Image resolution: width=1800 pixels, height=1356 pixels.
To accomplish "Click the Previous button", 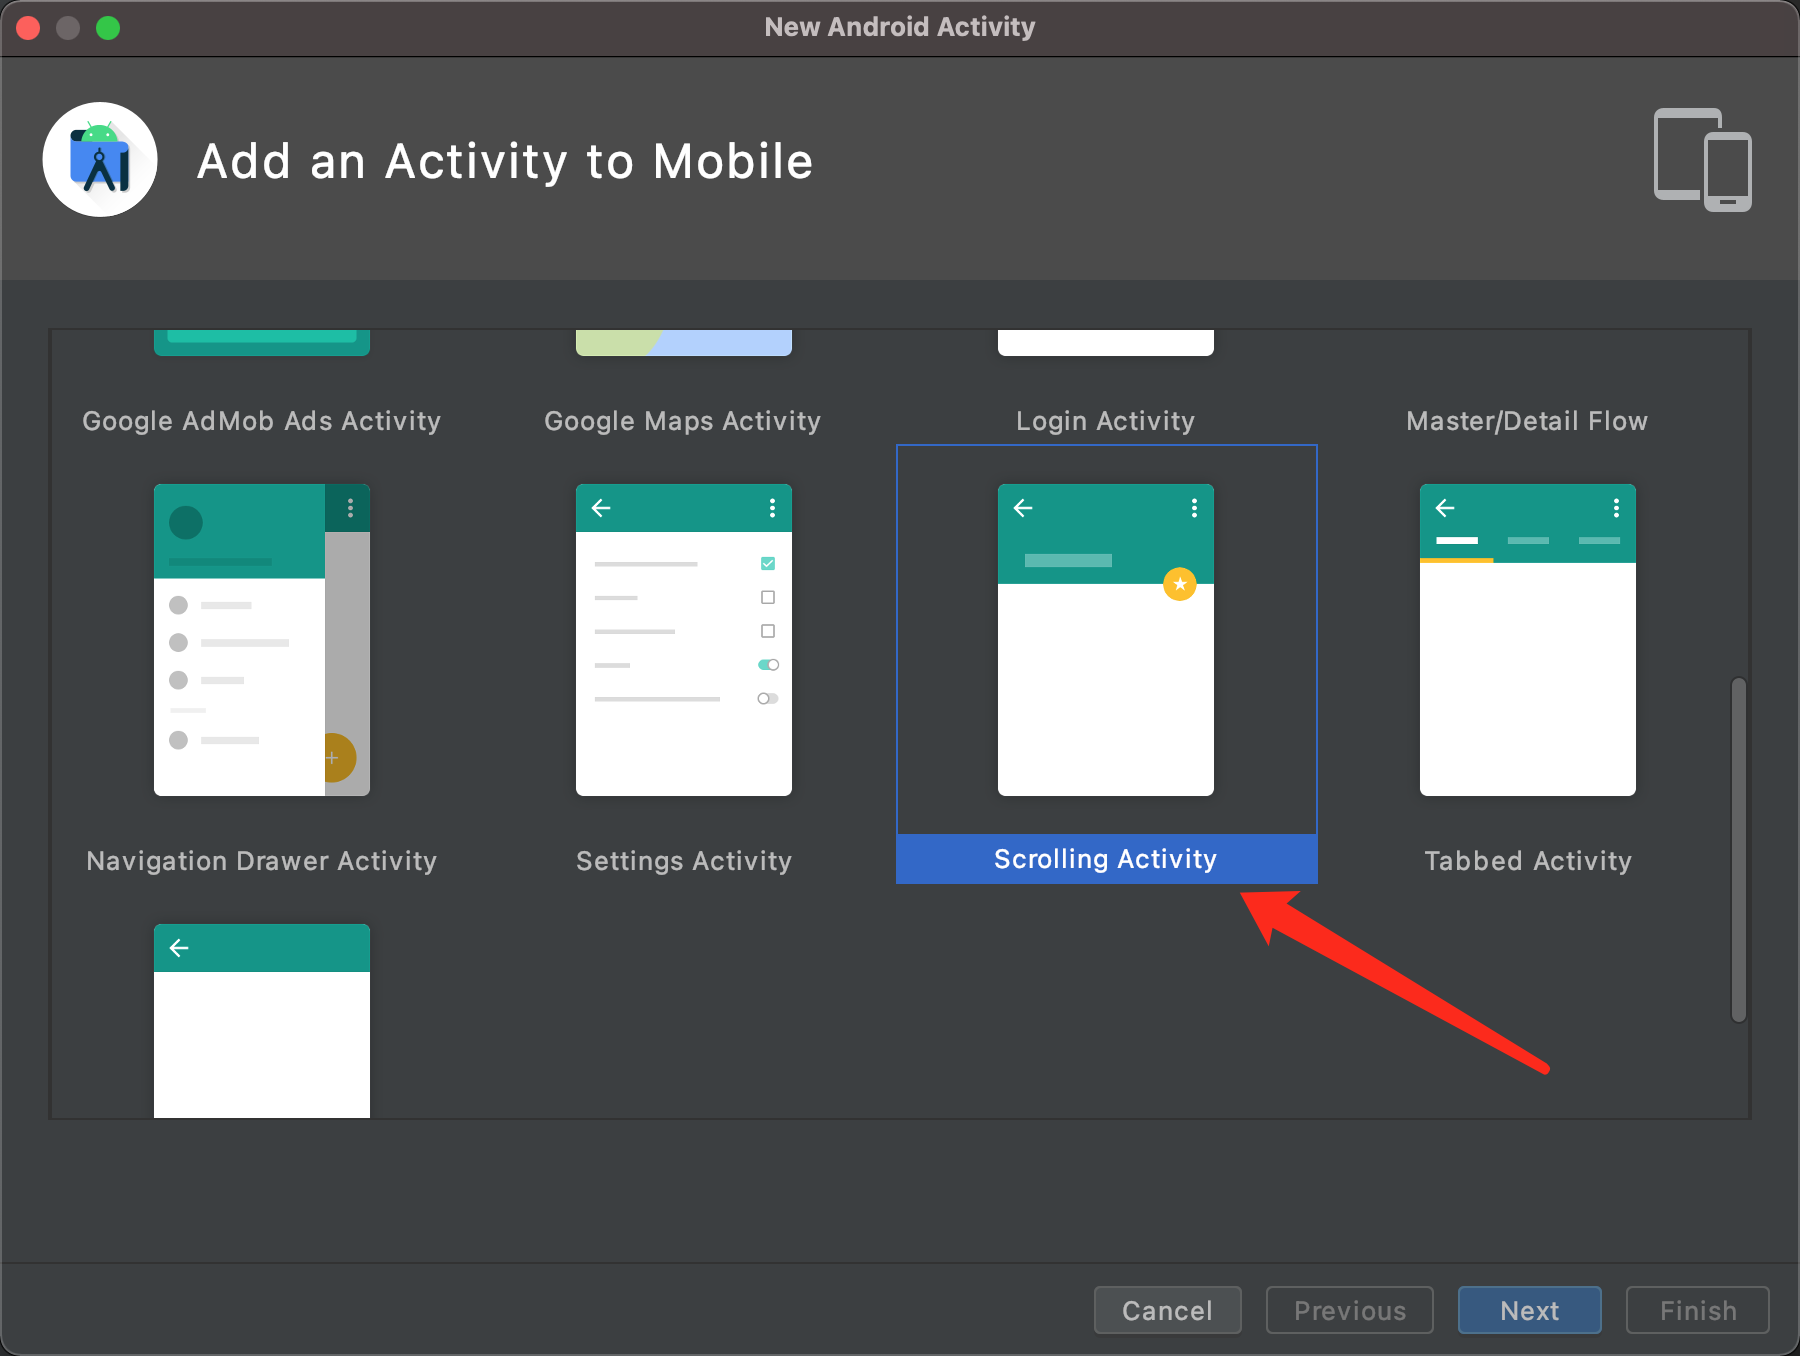I will 1349,1310.
